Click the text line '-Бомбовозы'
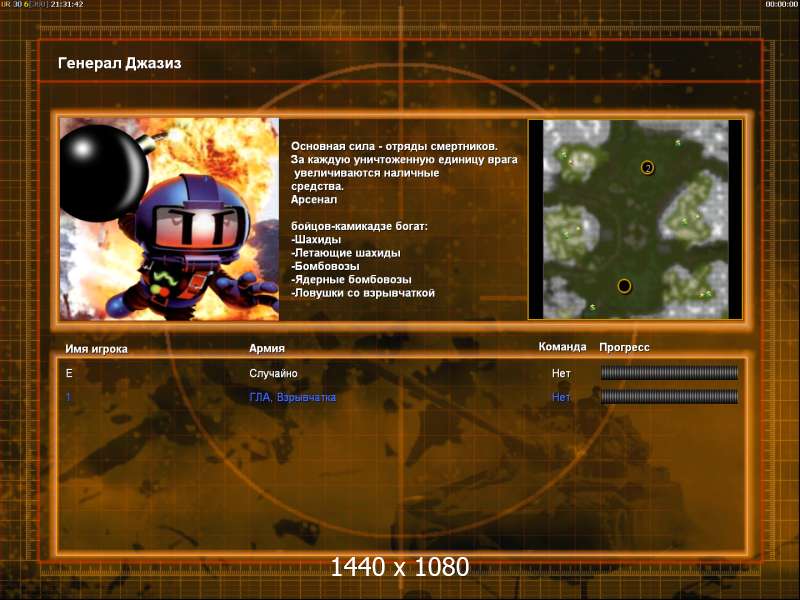 pyautogui.click(x=325, y=266)
